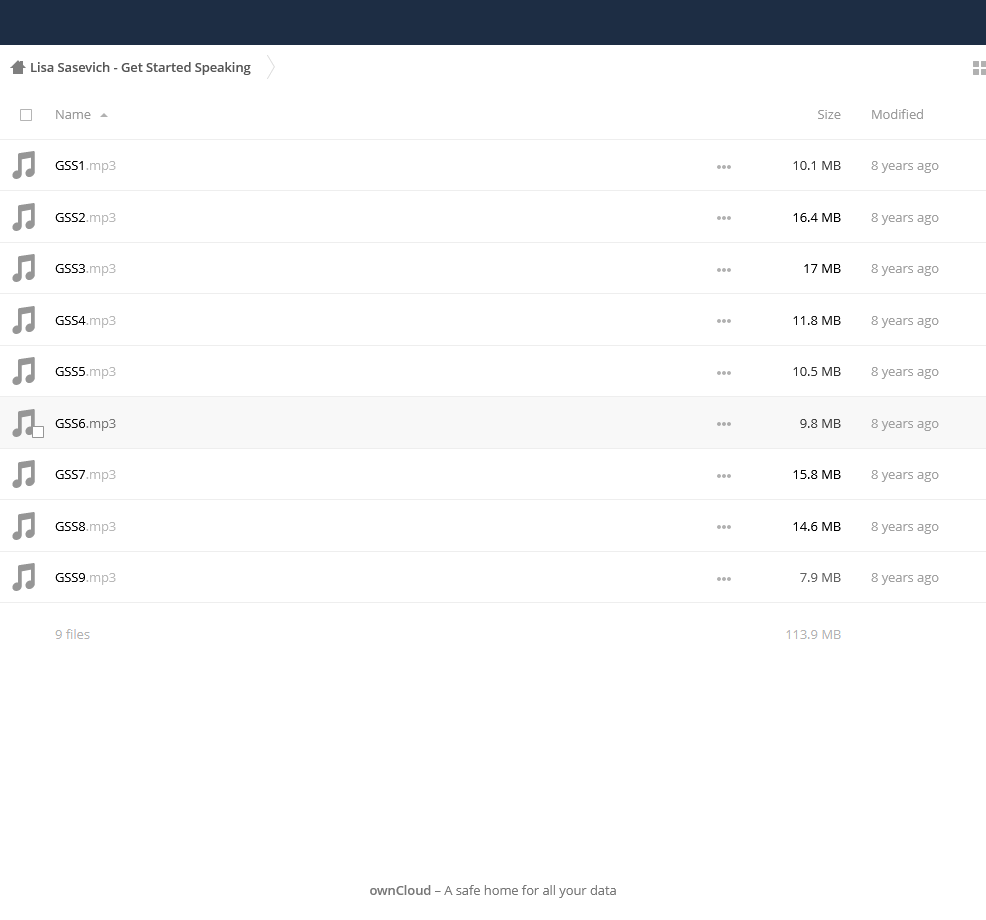The height and width of the screenshot is (920, 986).
Task: Sort files by the Name column
Action: [x=73, y=114]
